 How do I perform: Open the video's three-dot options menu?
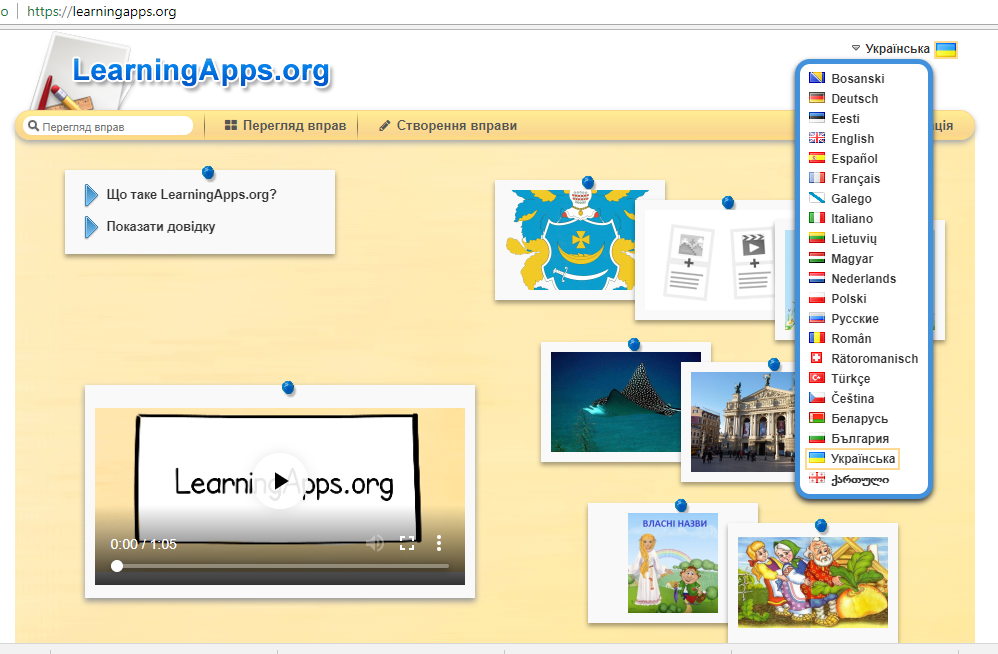439,543
